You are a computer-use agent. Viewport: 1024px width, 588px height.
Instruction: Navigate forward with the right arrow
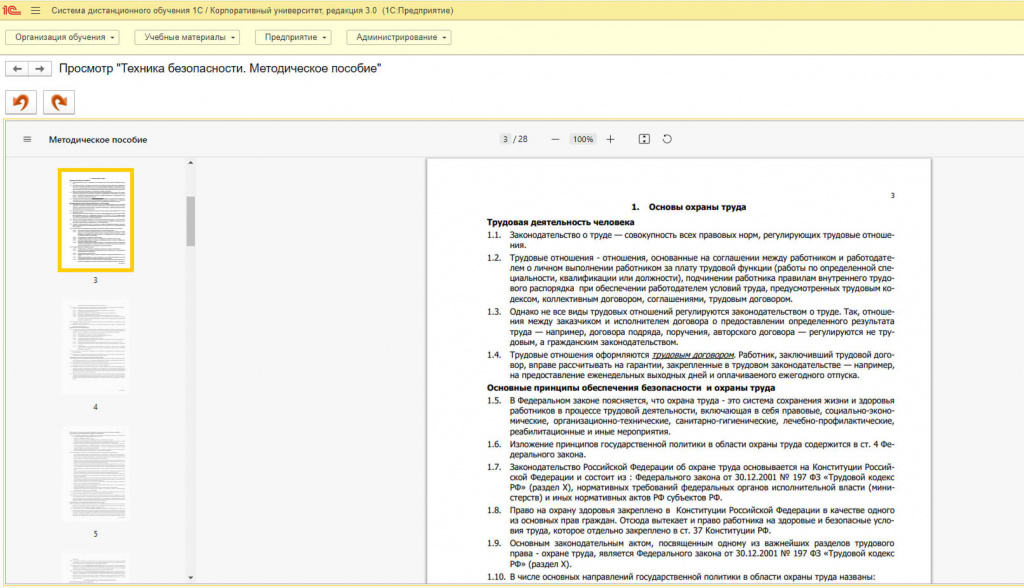[40, 68]
